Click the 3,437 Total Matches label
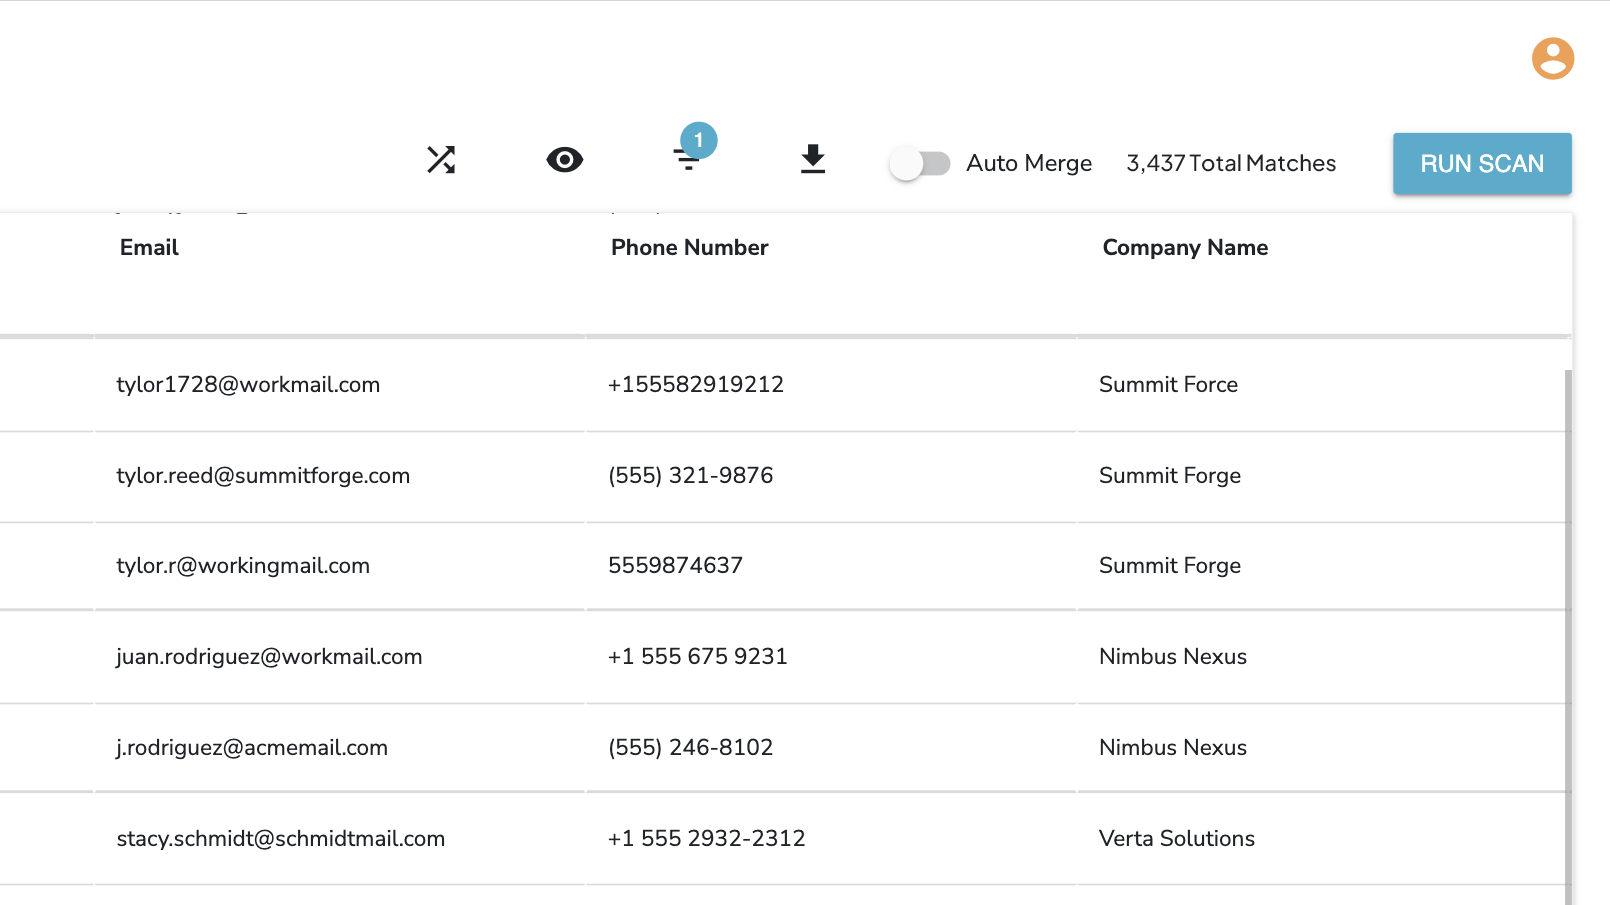This screenshot has height=905, width=1610. [x=1231, y=163]
